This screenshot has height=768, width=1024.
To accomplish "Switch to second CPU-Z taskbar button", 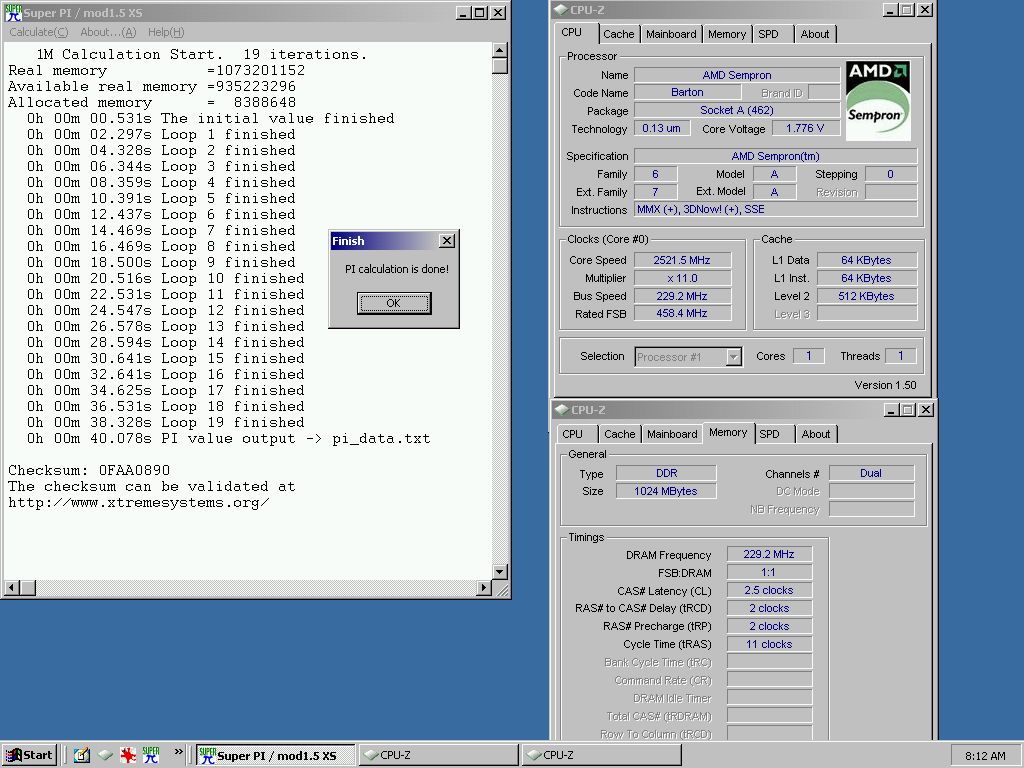I will pos(601,755).
